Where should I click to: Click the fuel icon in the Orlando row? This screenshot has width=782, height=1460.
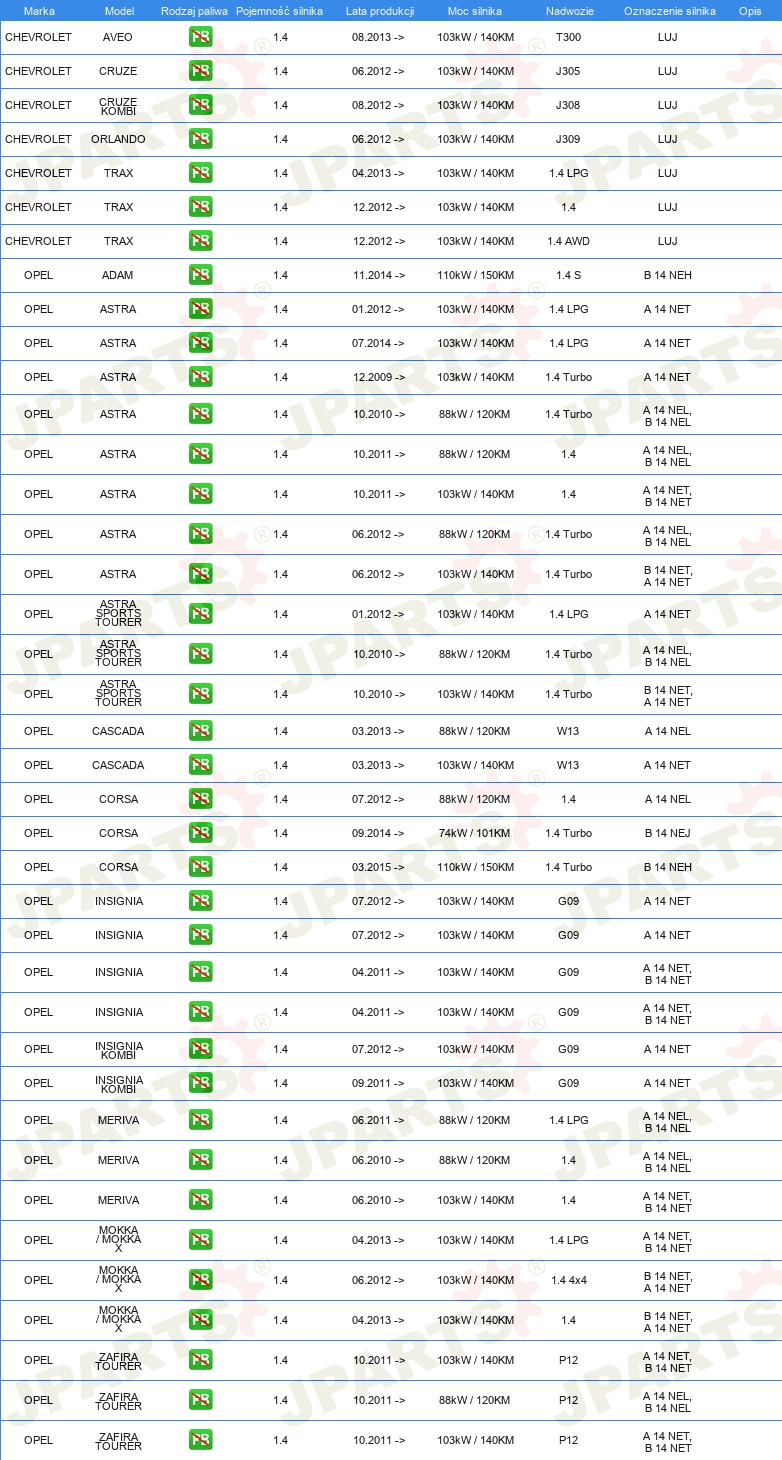[200, 139]
